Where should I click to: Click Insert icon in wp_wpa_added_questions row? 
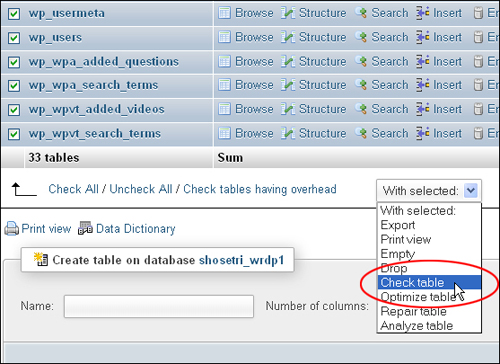click(422, 61)
